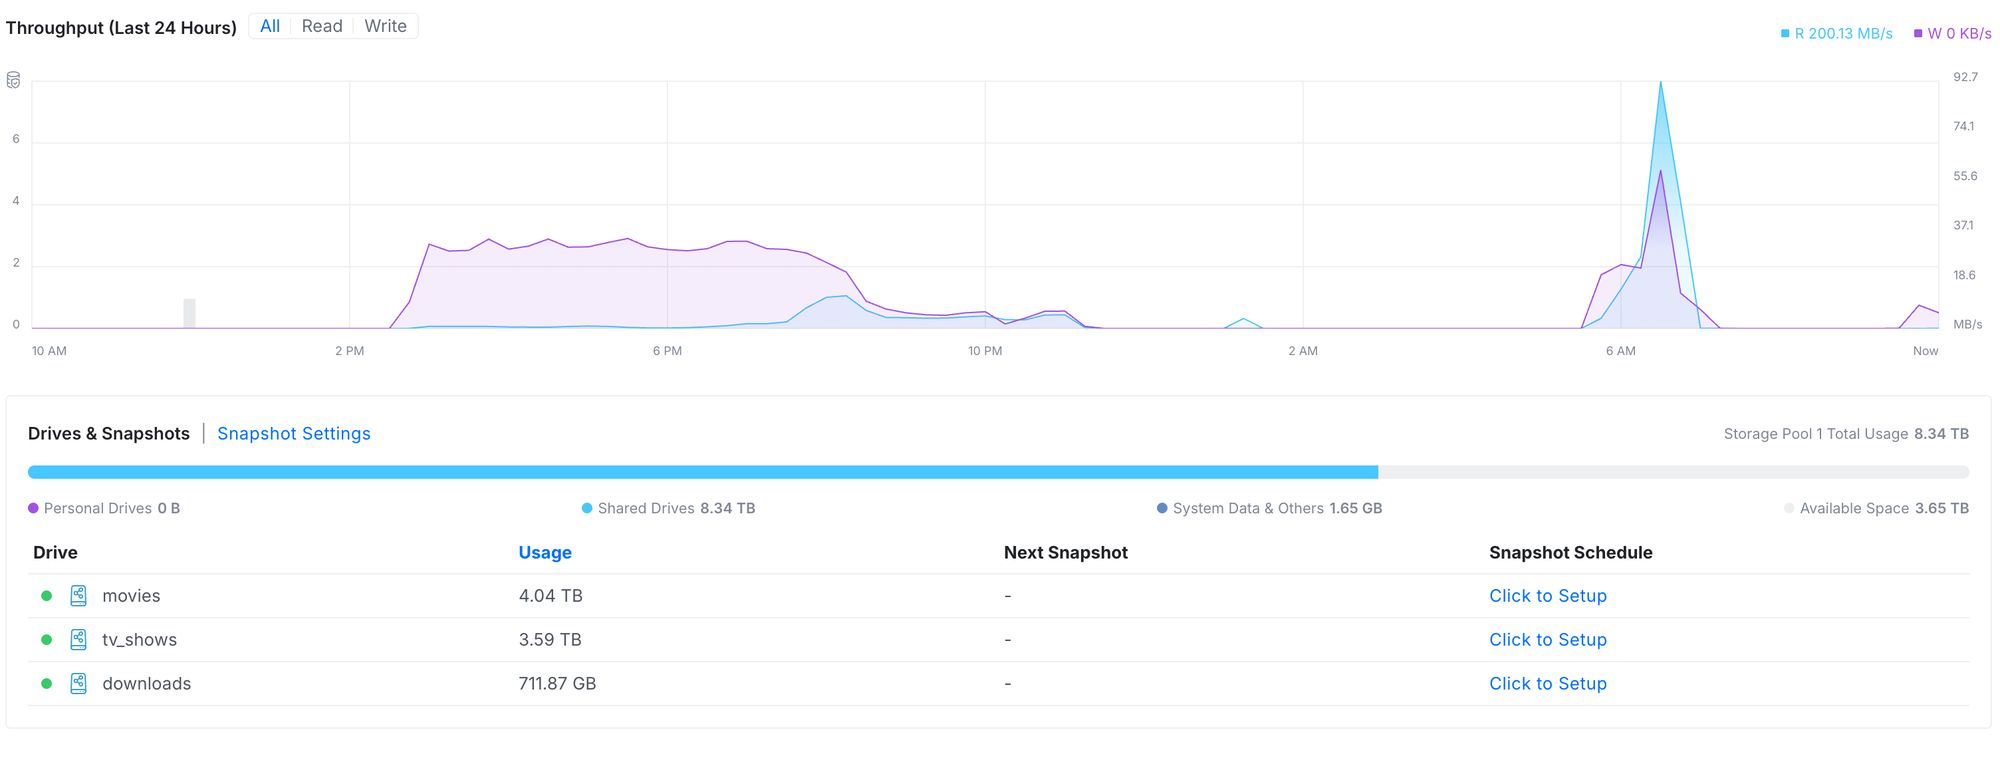Toggle the write throughput legend W 0 KB/s
Image resolution: width=2000 pixels, height=774 pixels.
1952,34
